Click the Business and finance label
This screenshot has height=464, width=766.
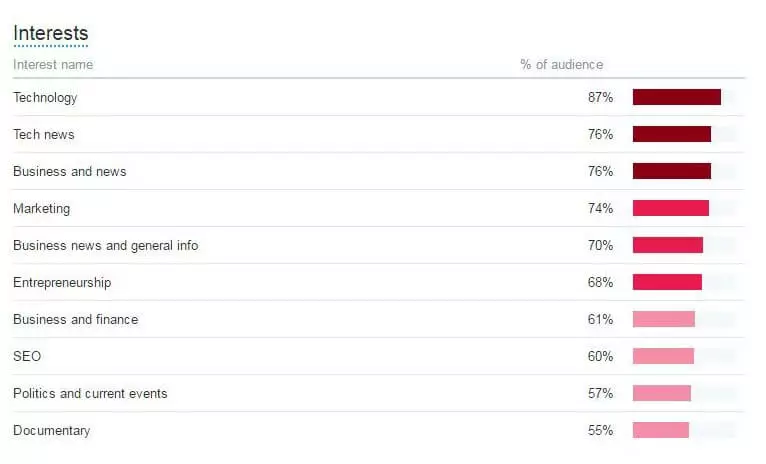click(x=76, y=320)
